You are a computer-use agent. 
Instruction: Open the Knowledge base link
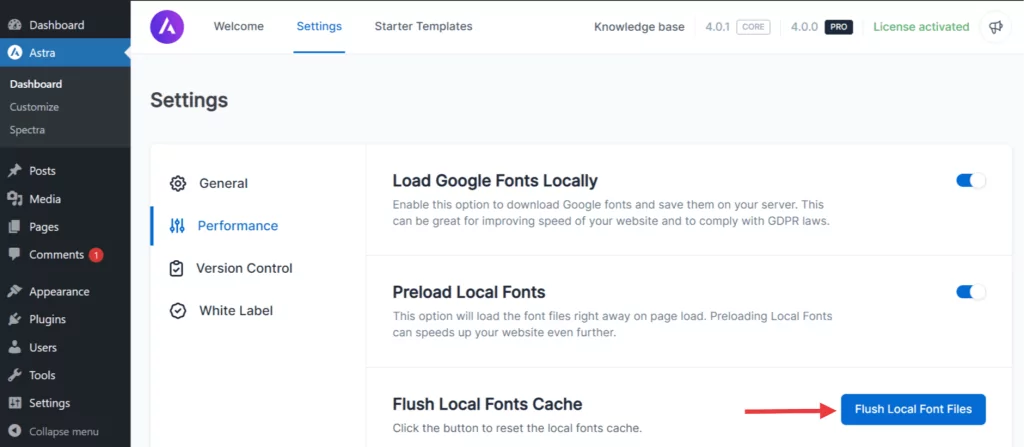[639, 27]
